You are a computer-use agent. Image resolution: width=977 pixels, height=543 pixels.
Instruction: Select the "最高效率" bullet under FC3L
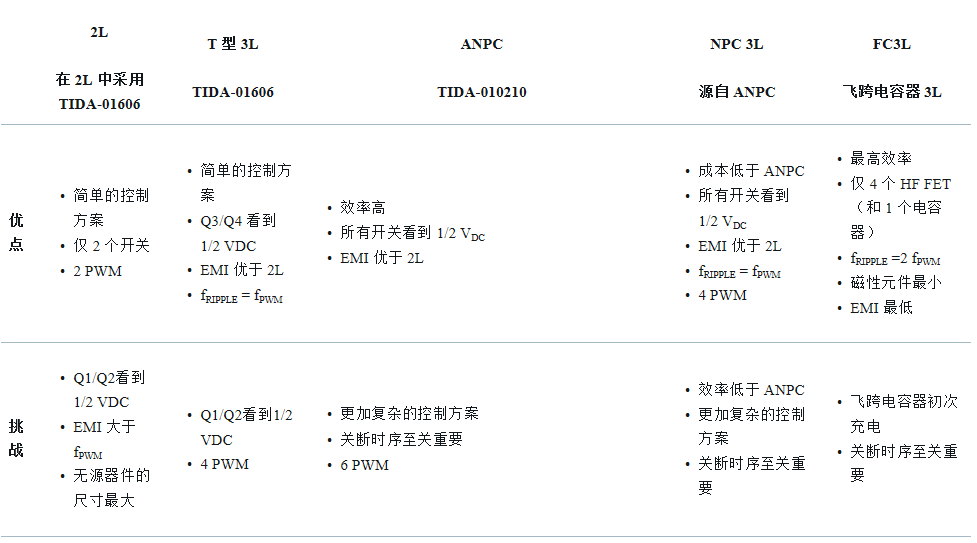(880, 159)
